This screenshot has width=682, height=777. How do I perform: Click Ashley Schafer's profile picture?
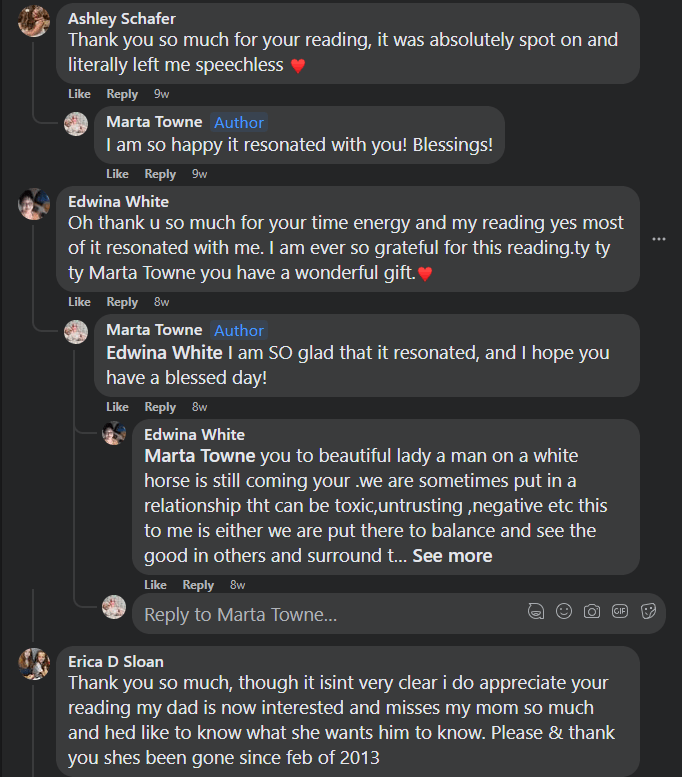tap(34, 20)
